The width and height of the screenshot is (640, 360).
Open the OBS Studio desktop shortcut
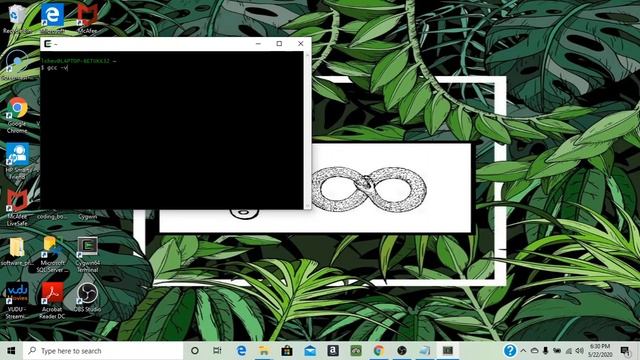pos(87,297)
